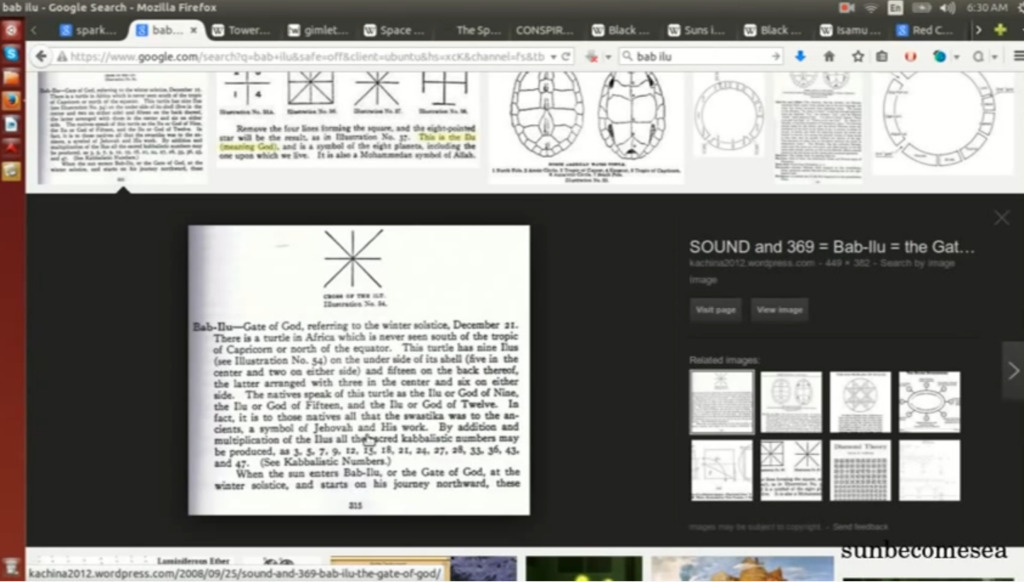The width and height of the screenshot is (1024, 582).
Task: Click the 'View image' button
Action: tap(779, 310)
